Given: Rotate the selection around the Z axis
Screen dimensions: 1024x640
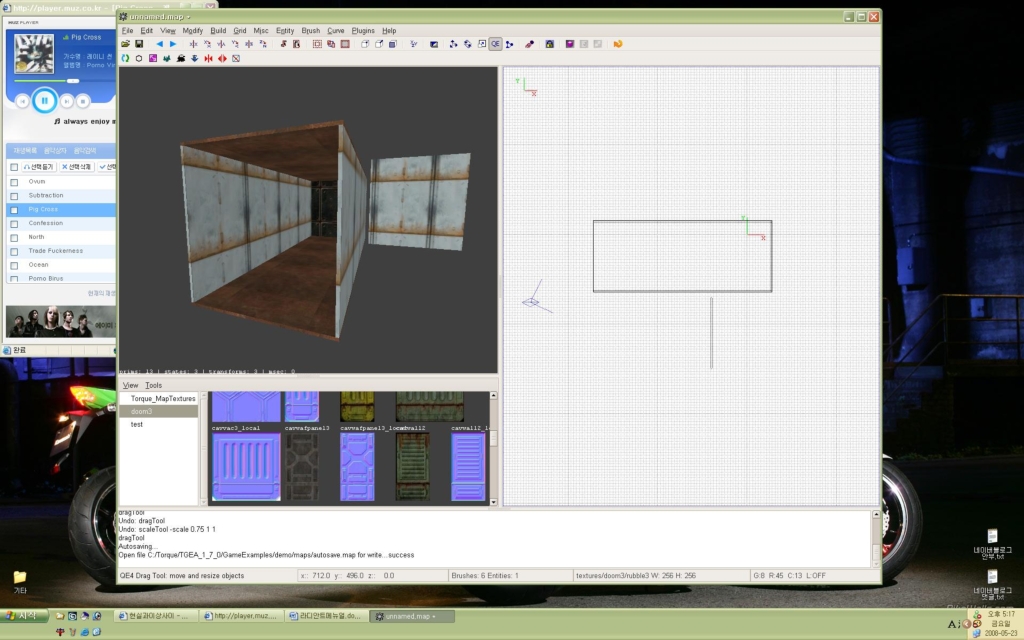Looking at the screenshot, I should [263, 44].
